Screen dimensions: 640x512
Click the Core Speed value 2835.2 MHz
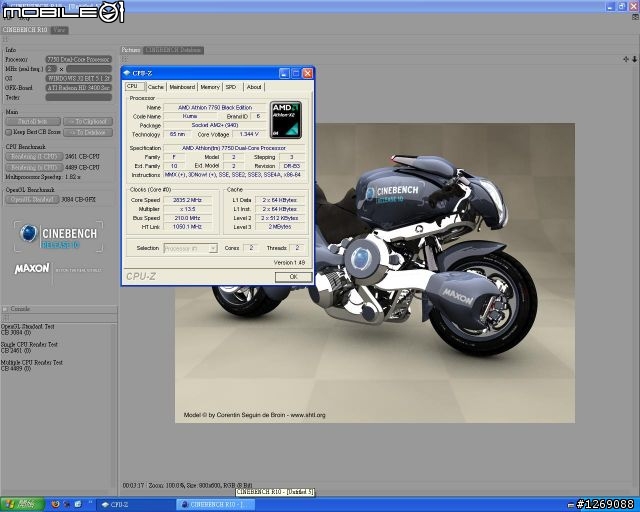point(187,200)
